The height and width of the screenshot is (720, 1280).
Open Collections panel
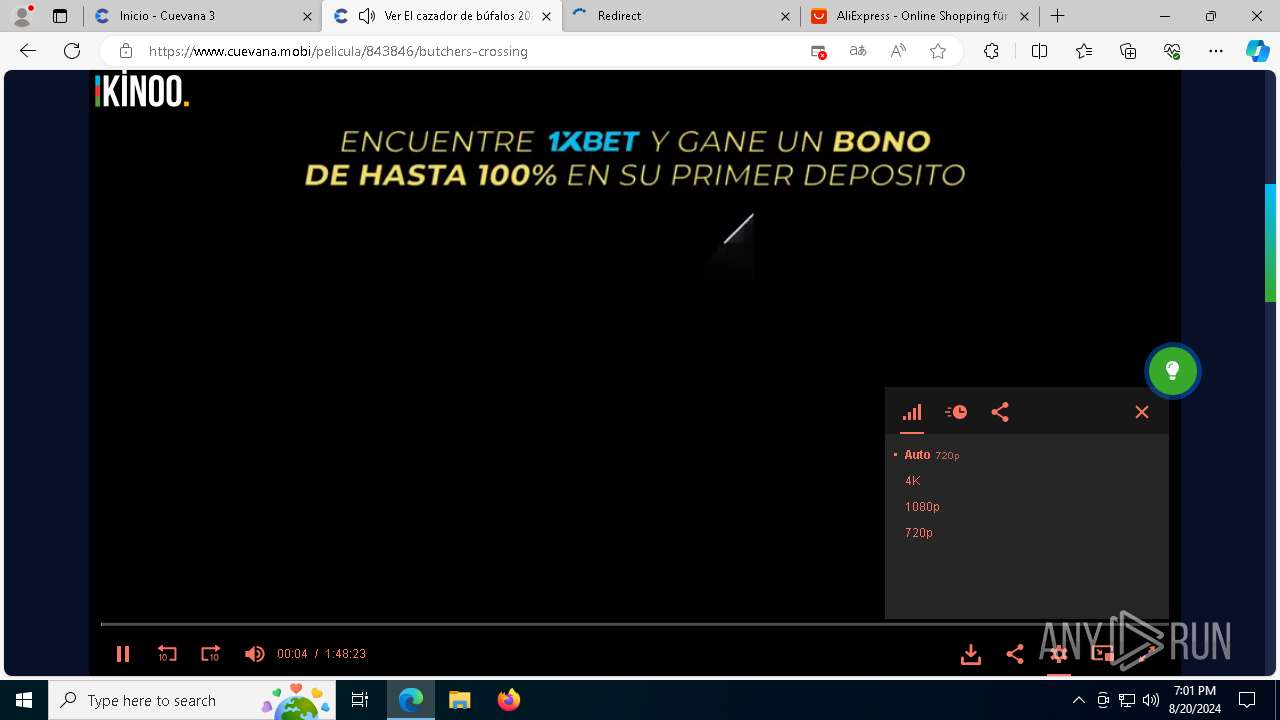1128,51
